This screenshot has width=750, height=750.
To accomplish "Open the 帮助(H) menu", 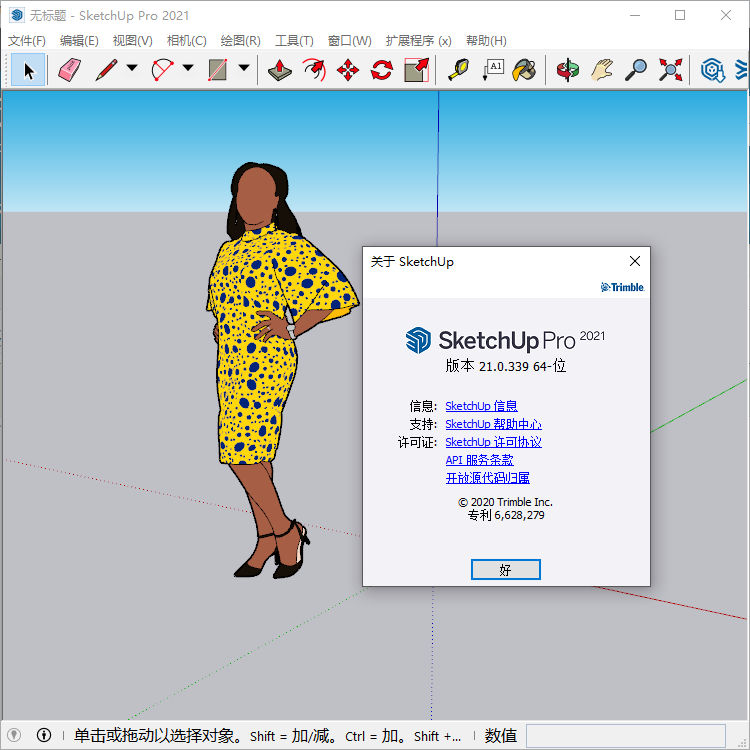I will point(486,41).
